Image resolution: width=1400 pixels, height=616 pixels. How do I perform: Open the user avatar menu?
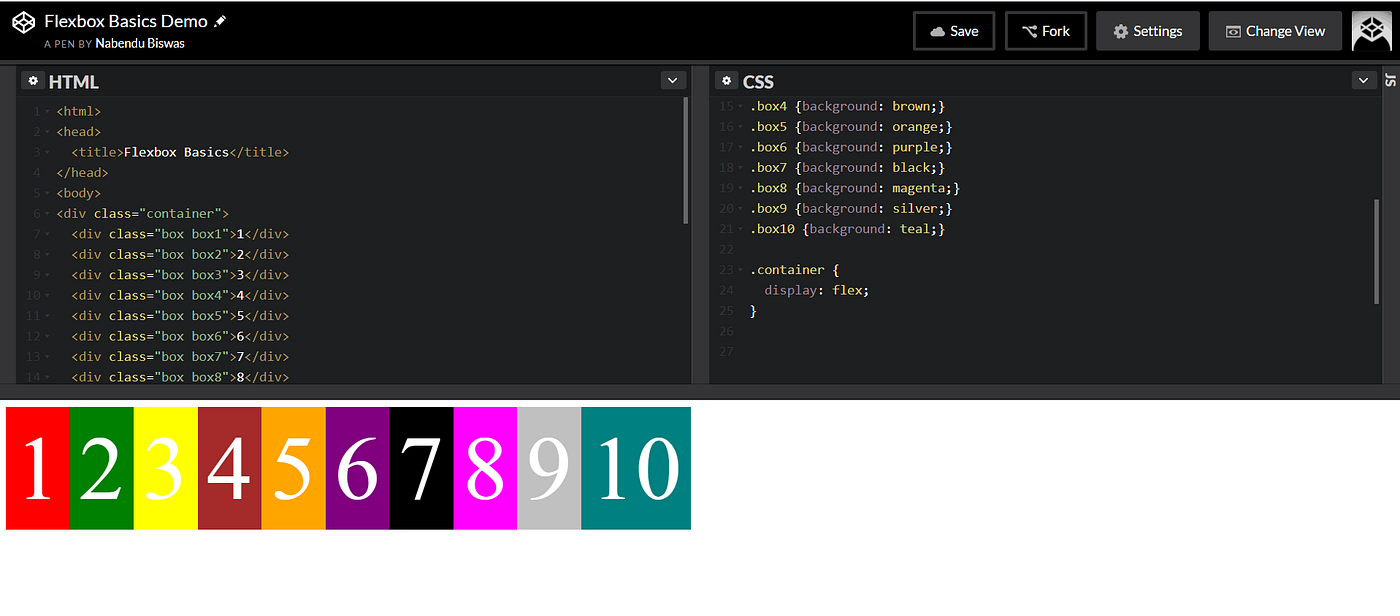(1371, 31)
